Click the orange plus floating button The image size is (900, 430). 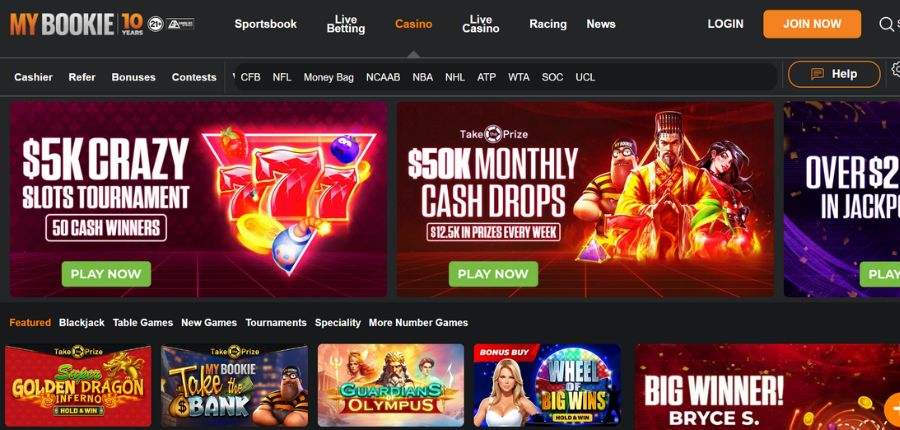pyautogui.click(x=893, y=409)
